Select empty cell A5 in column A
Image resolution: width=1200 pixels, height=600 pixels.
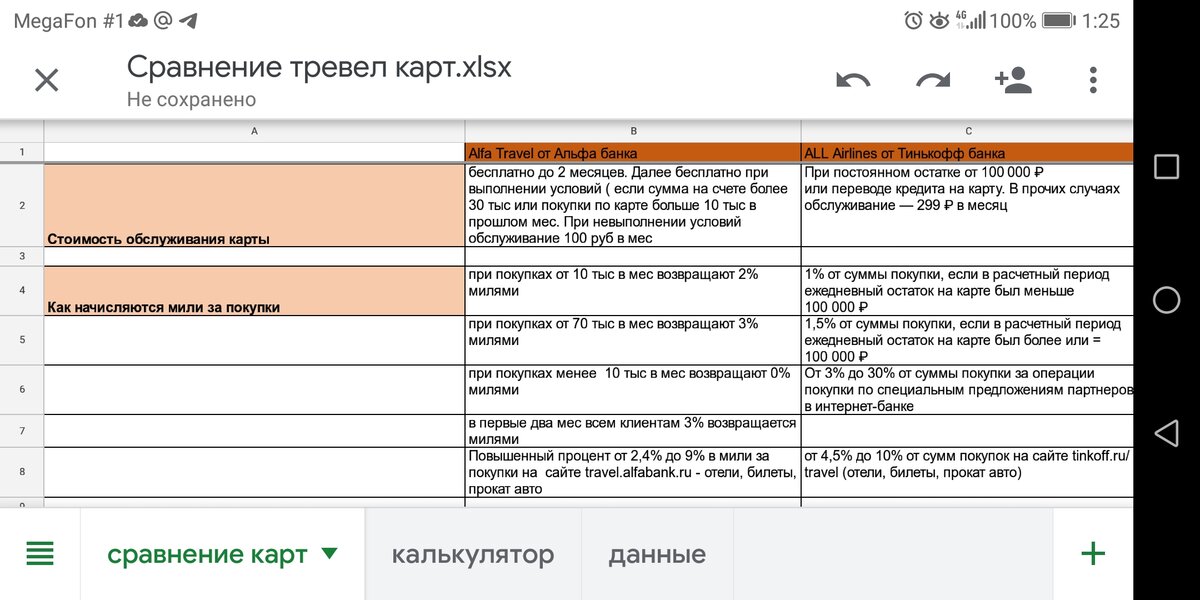point(254,341)
